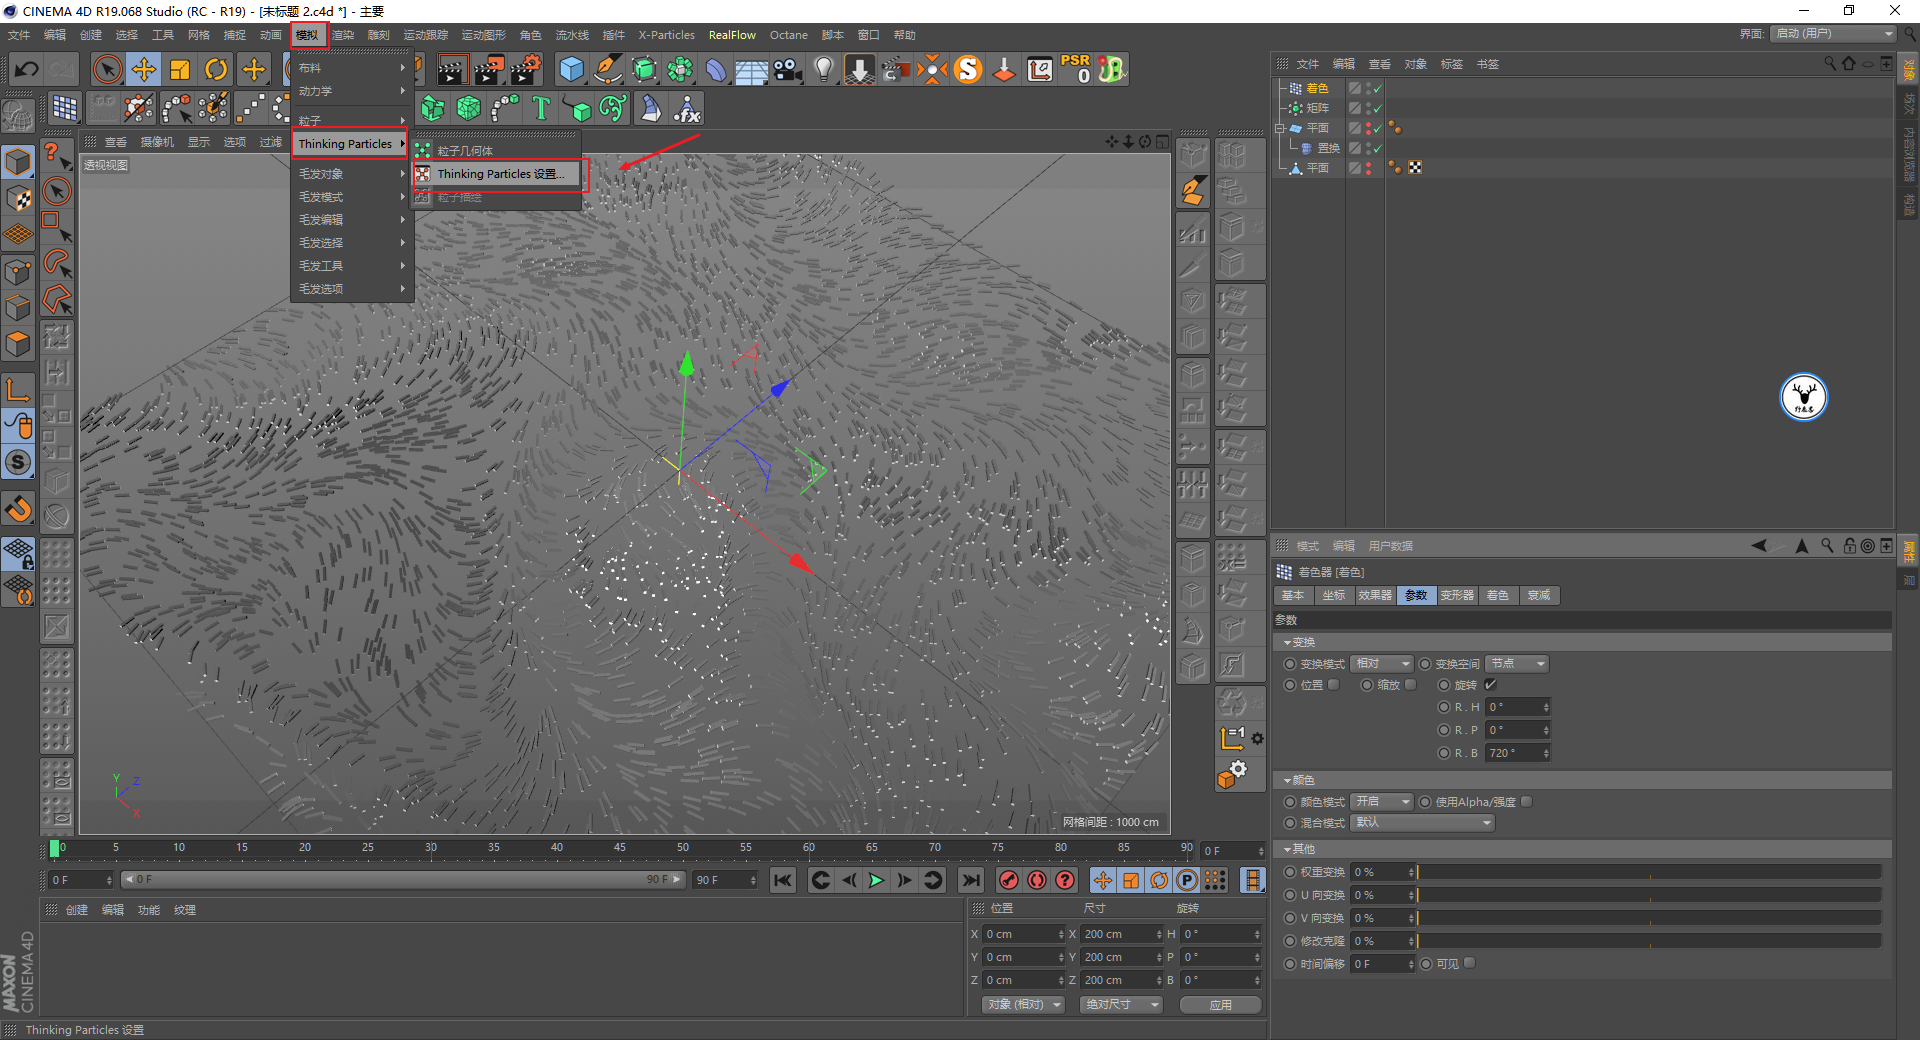
Task: Open the 绝对尺寸 size dropdown
Action: click(1121, 1004)
